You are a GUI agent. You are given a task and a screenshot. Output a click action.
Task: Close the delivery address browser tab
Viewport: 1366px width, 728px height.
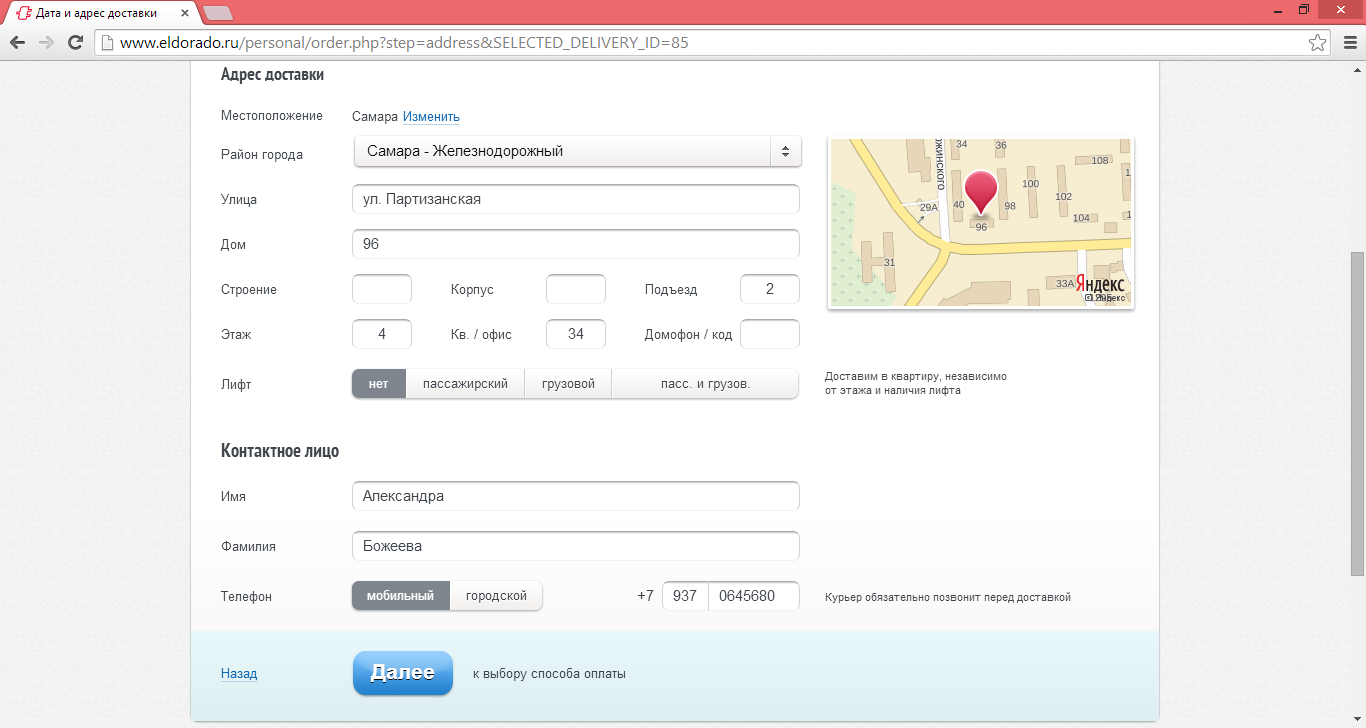(x=186, y=13)
